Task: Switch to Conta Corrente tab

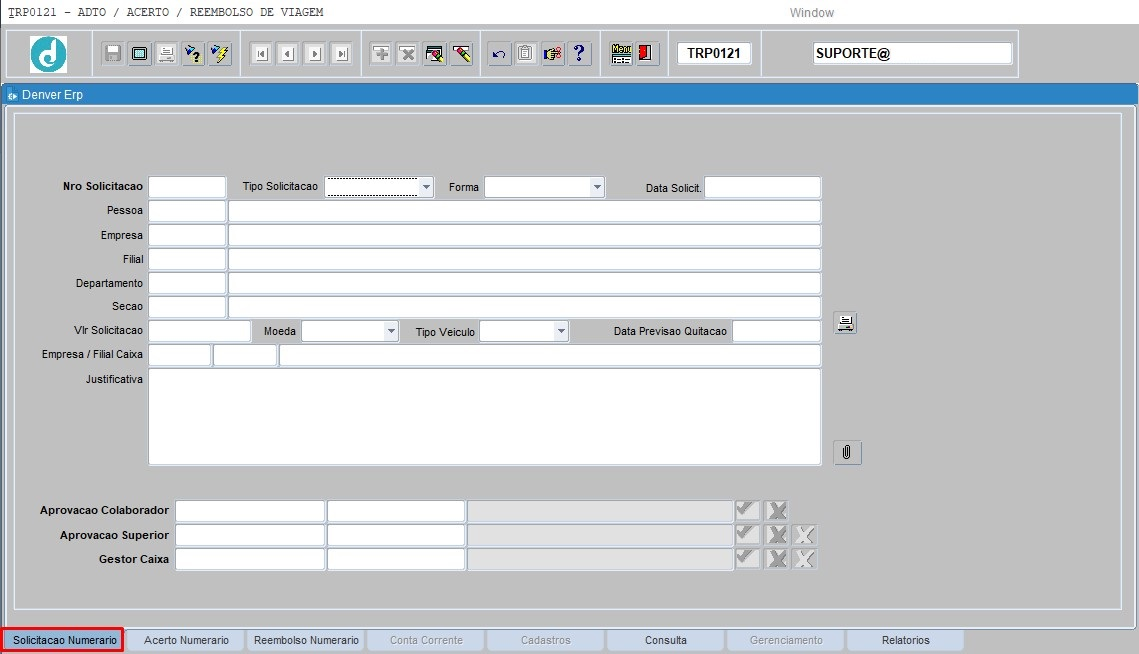Action: pyautogui.click(x=426, y=640)
